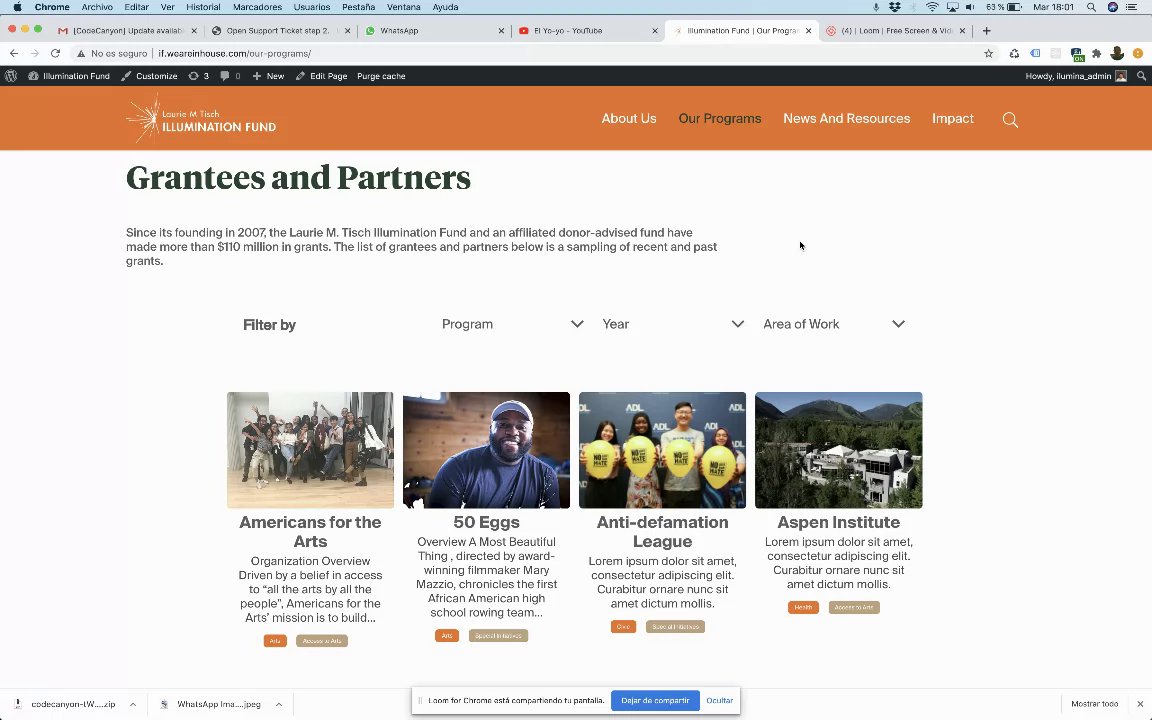
Task: Reload the page with refresh icon
Action: (x=55, y=53)
